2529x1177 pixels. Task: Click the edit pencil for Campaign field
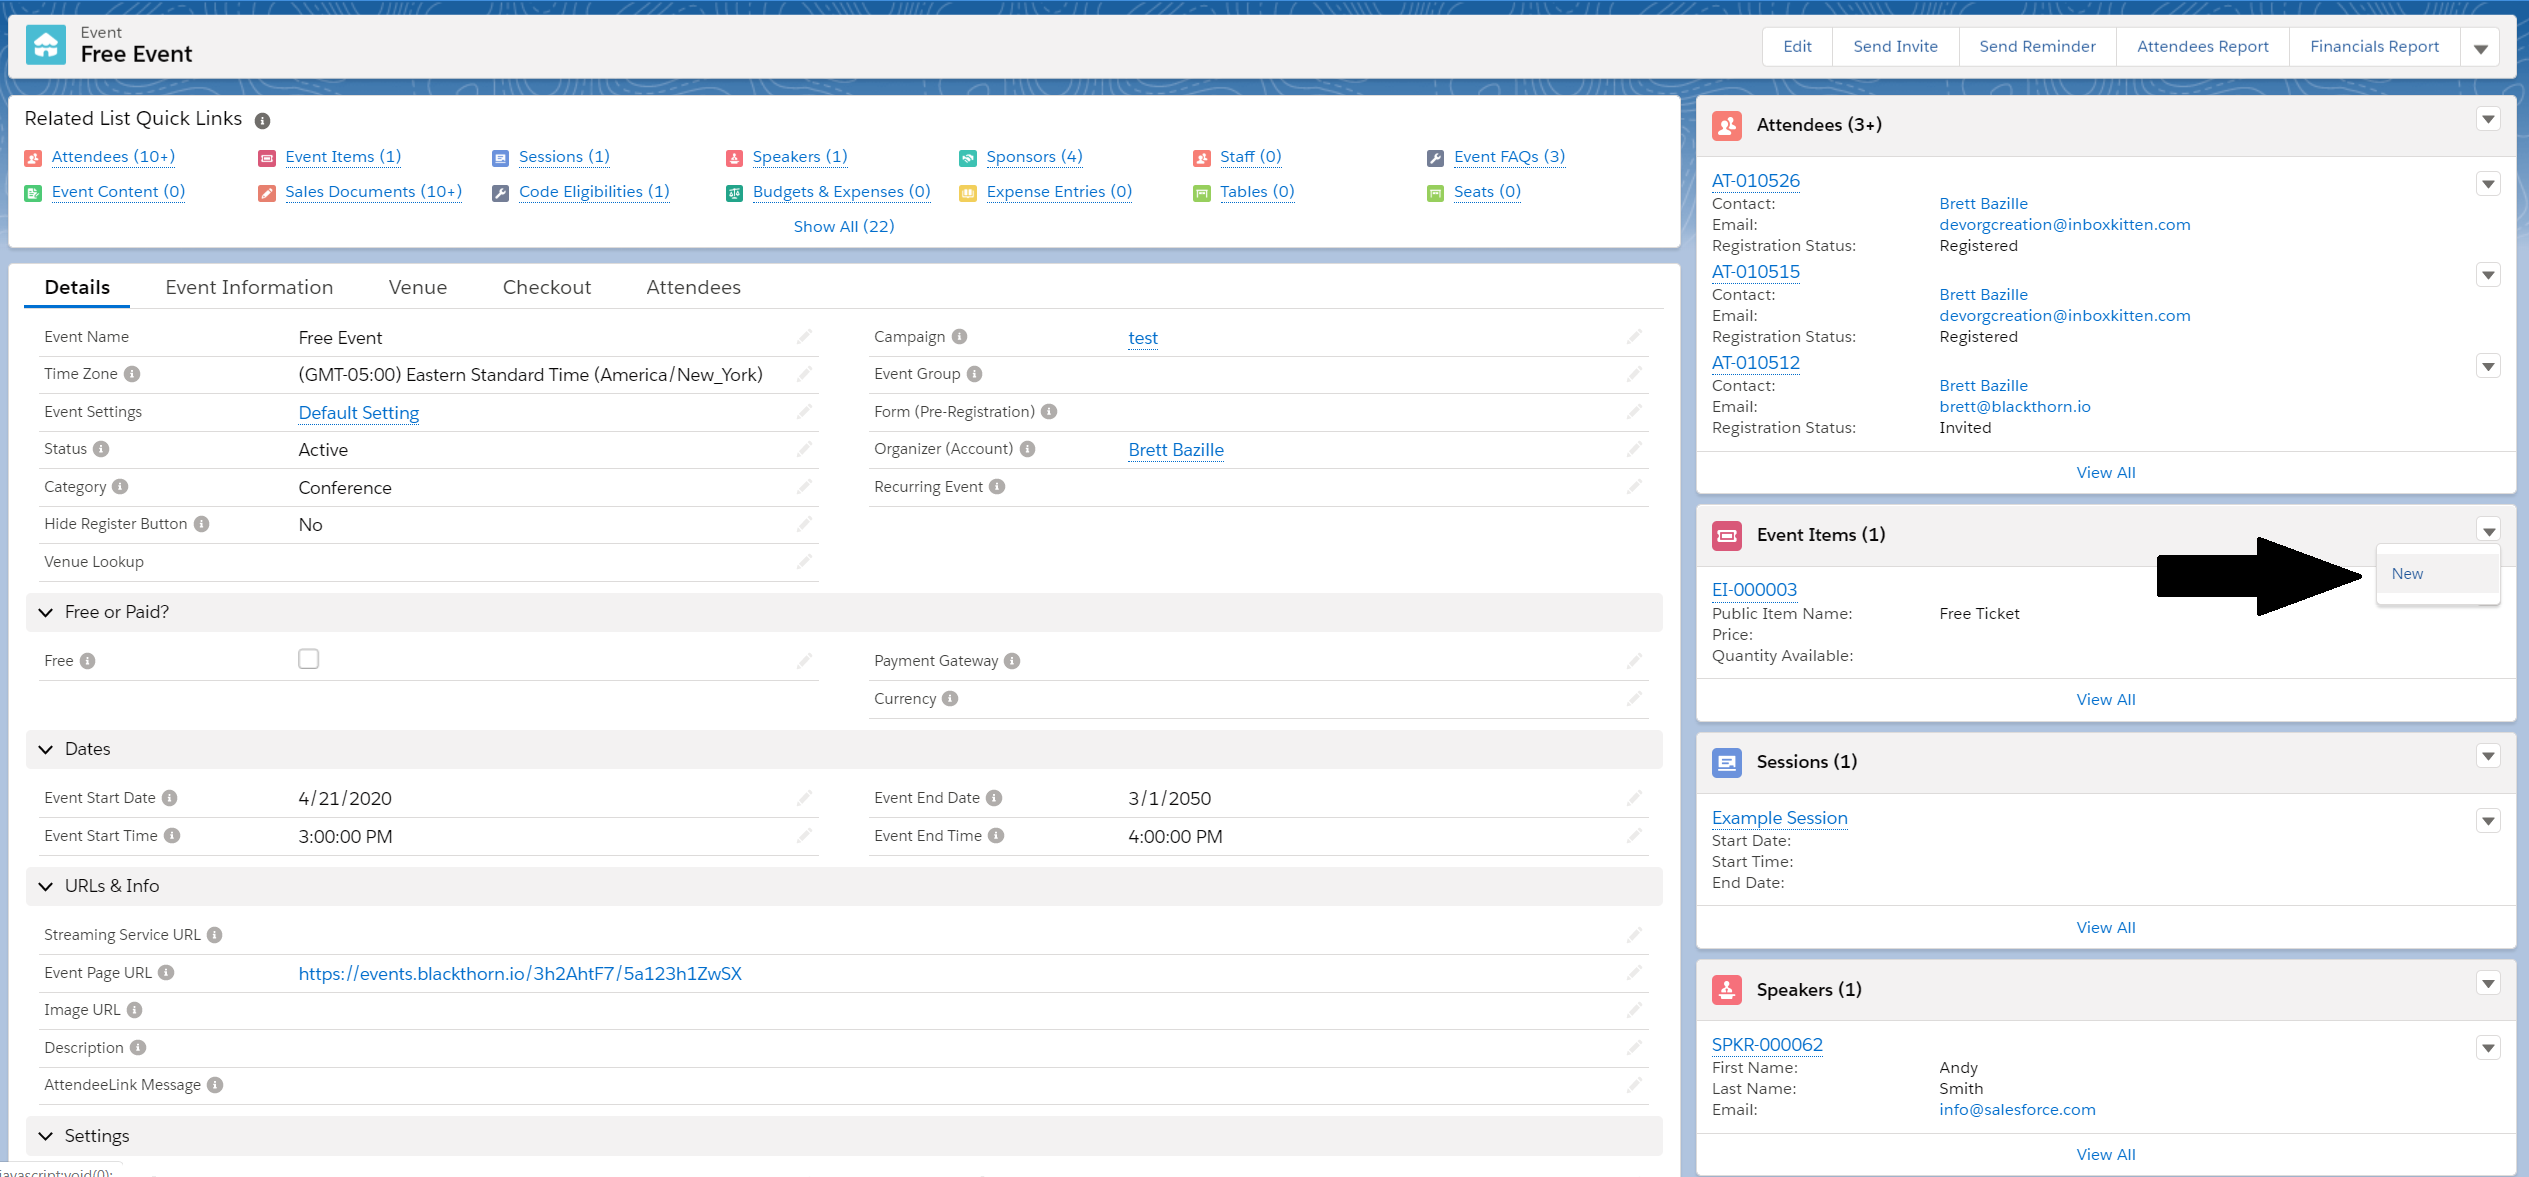coord(1634,337)
